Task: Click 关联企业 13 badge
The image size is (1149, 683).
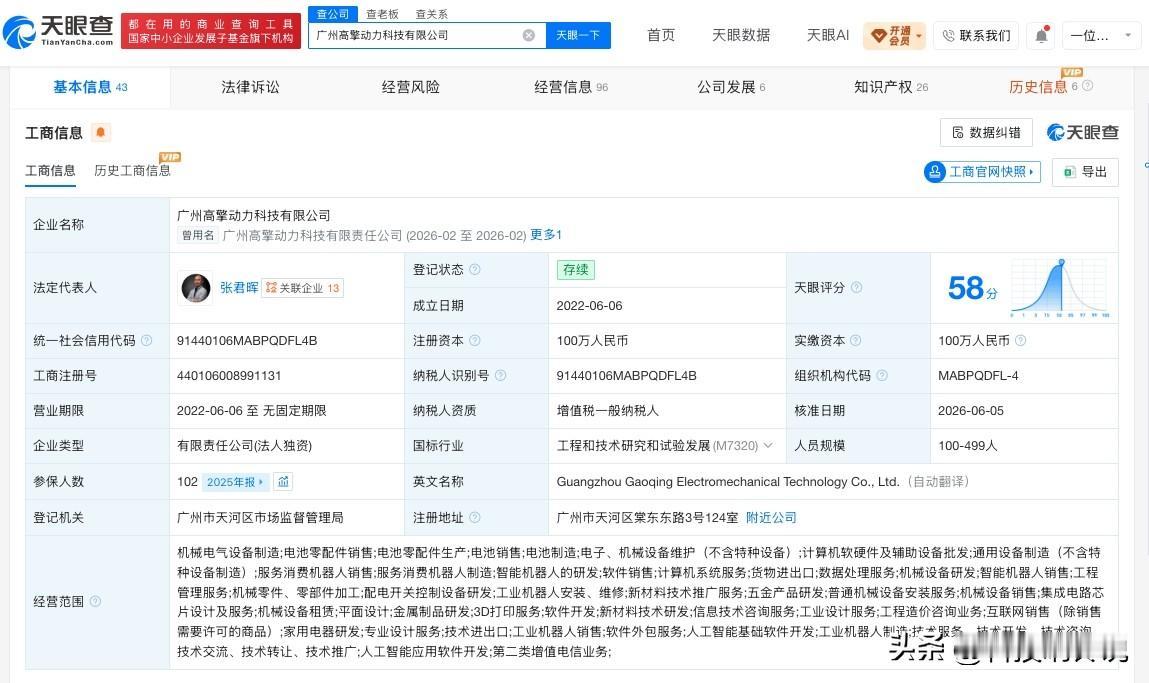Action: [303, 288]
